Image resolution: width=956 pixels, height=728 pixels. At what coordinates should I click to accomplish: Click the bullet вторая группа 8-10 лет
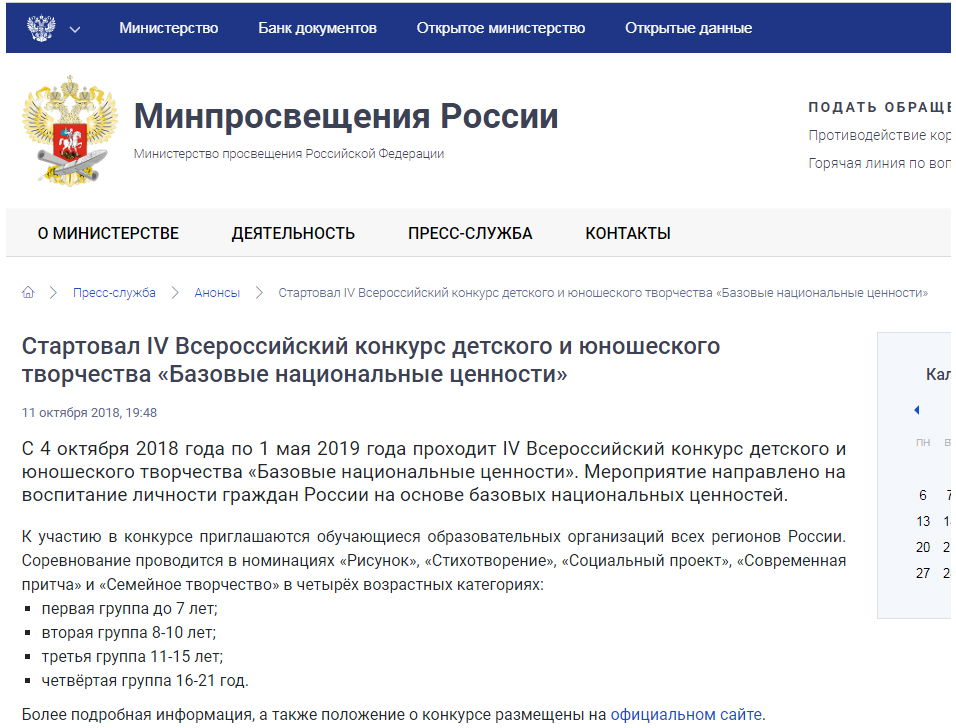[129, 632]
